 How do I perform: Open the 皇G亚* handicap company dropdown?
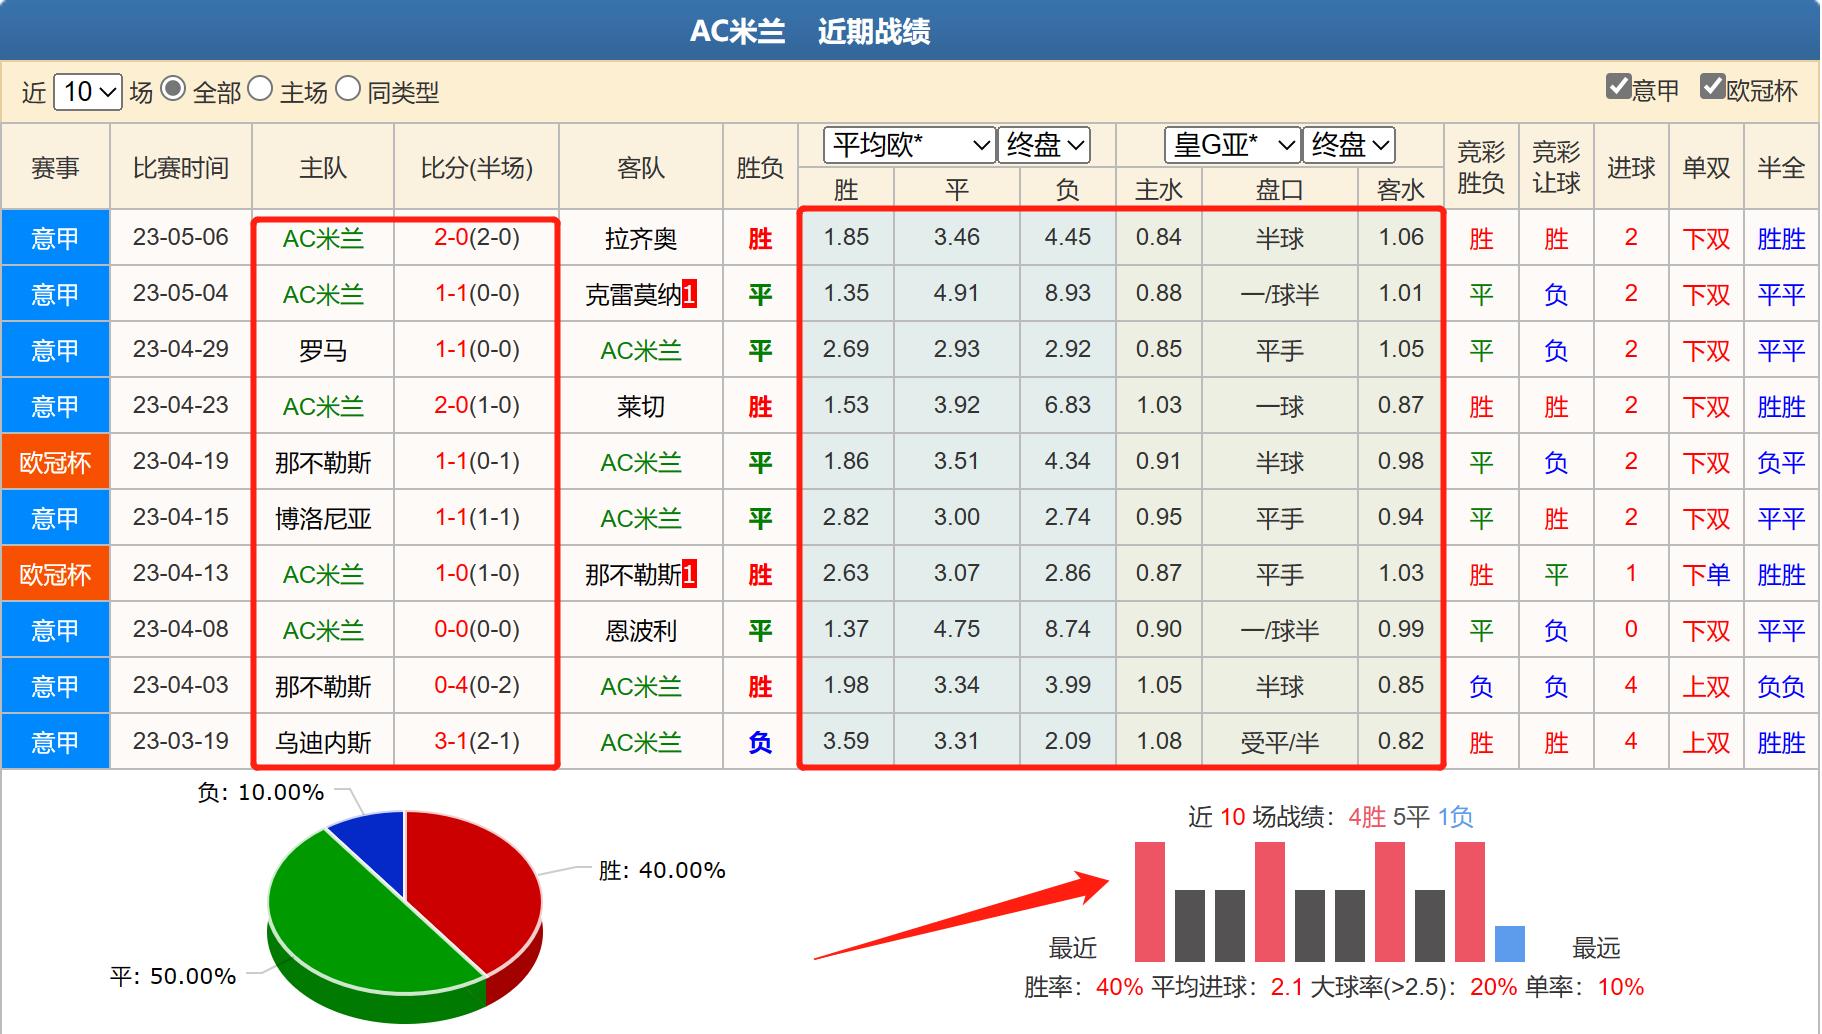point(1233,145)
